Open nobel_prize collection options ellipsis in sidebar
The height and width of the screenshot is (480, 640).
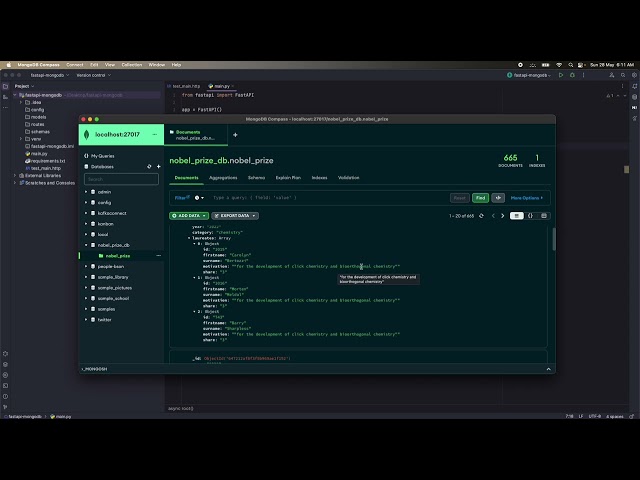point(158,256)
